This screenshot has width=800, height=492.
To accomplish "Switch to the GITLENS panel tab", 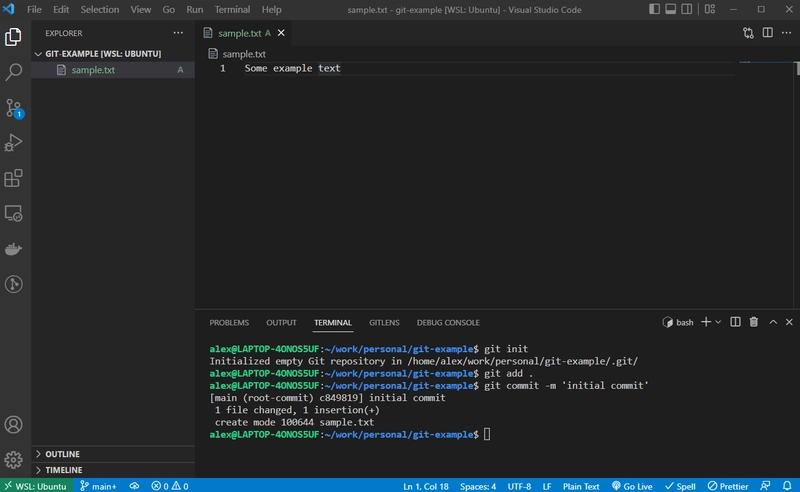I will coord(384,323).
